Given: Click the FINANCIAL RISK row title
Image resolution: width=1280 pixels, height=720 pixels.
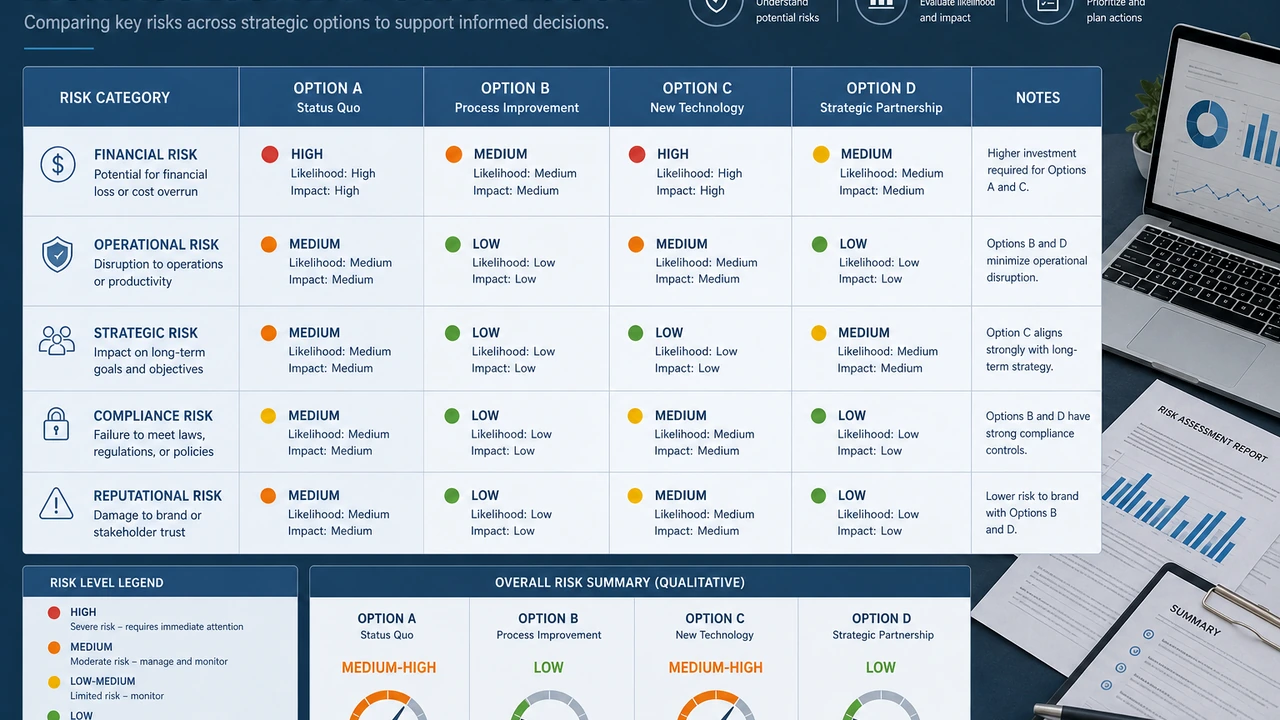Looking at the screenshot, I should click(146, 155).
